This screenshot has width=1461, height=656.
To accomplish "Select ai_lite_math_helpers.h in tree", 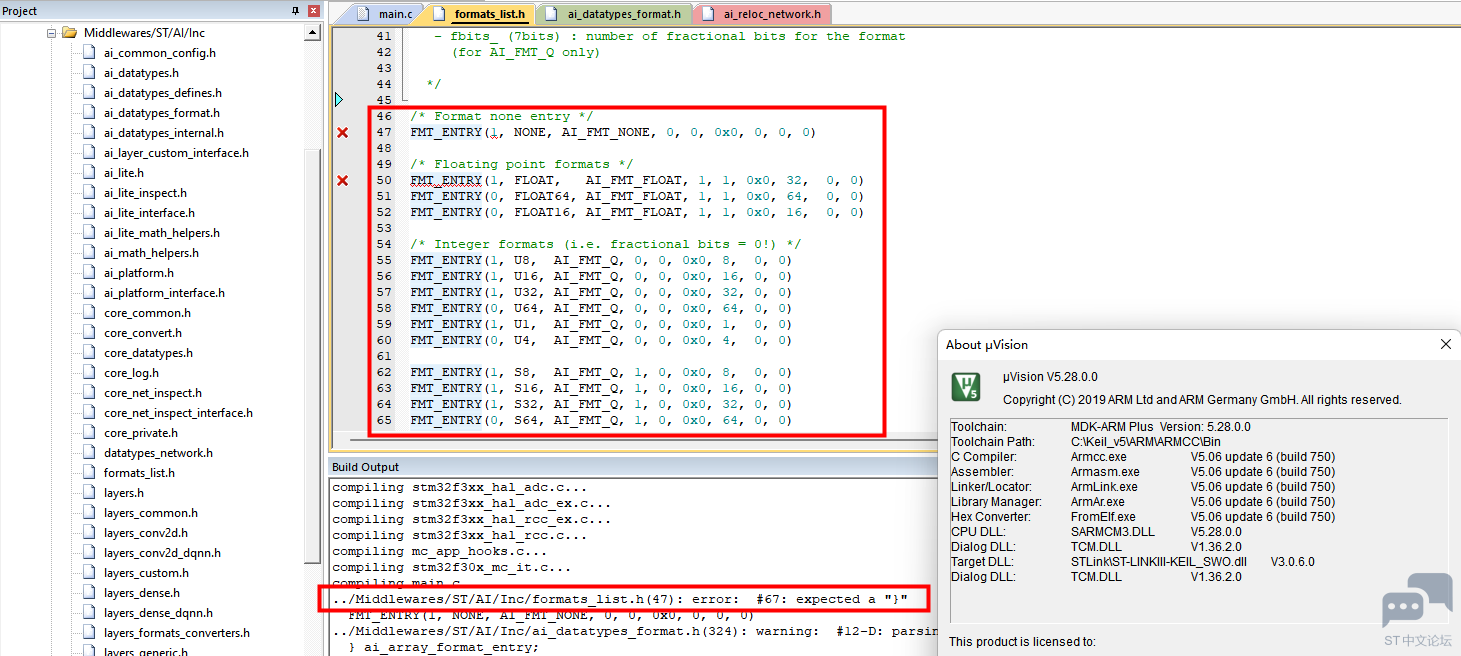I will click(161, 233).
